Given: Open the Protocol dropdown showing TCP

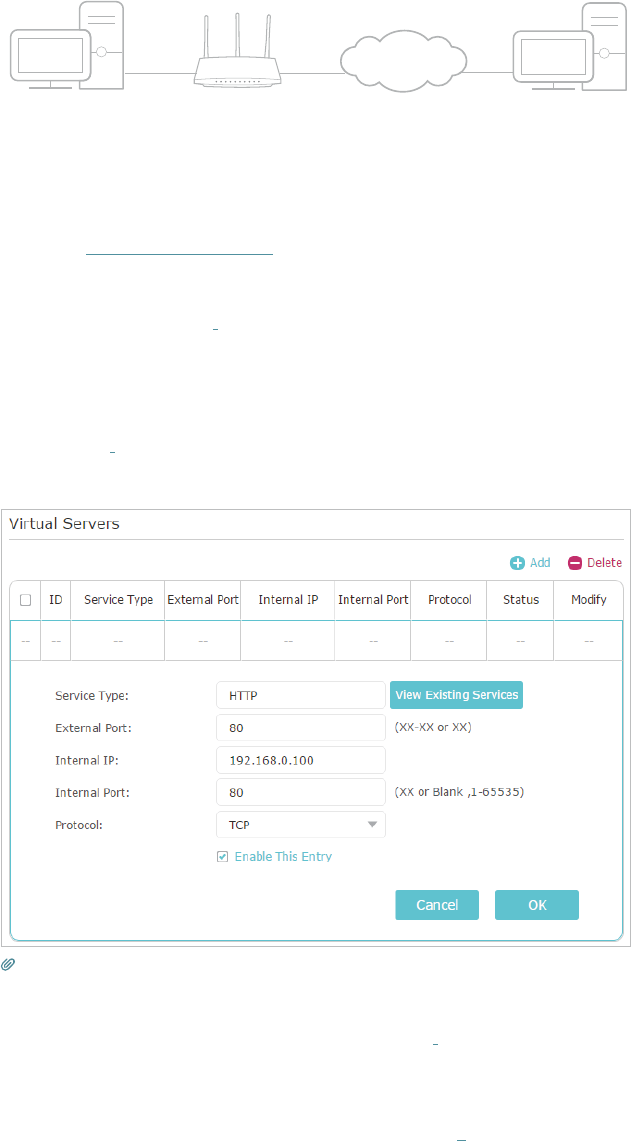Looking at the screenshot, I should pyautogui.click(x=301, y=824).
